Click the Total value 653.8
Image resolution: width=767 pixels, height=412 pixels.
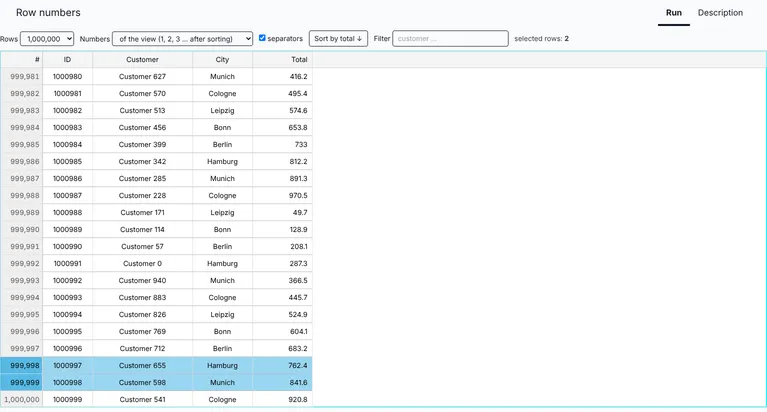282,128
